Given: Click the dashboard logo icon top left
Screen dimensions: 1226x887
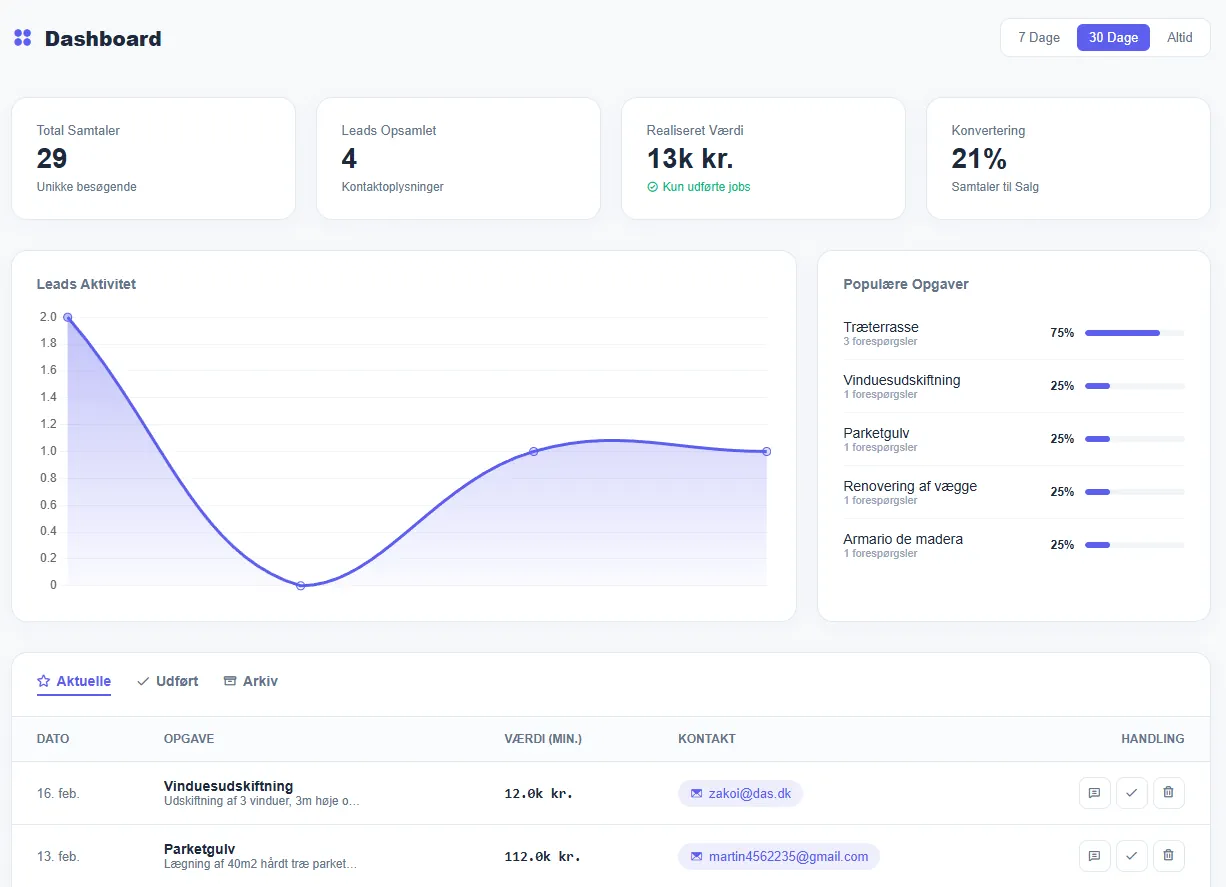Looking at the screenshot, I should 22,36.
